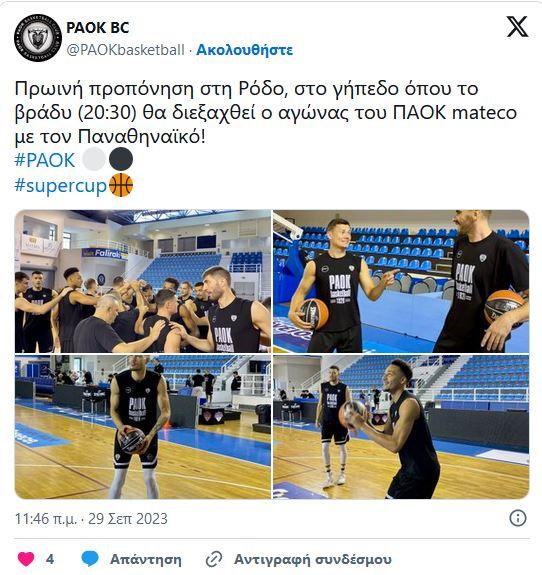Screen dimensions: 542x575
Task: Open the tweet info circle icon
Action: pos(518,518)
